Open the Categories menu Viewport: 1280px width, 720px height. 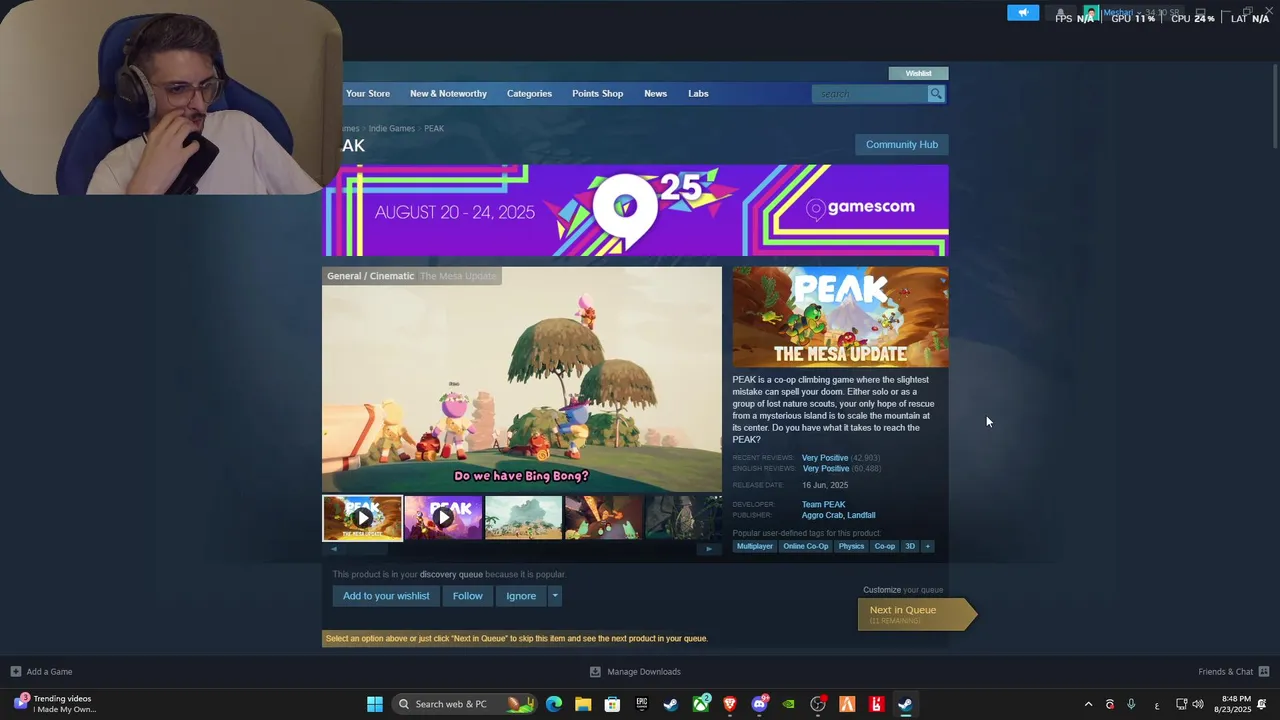pos(529,94)
